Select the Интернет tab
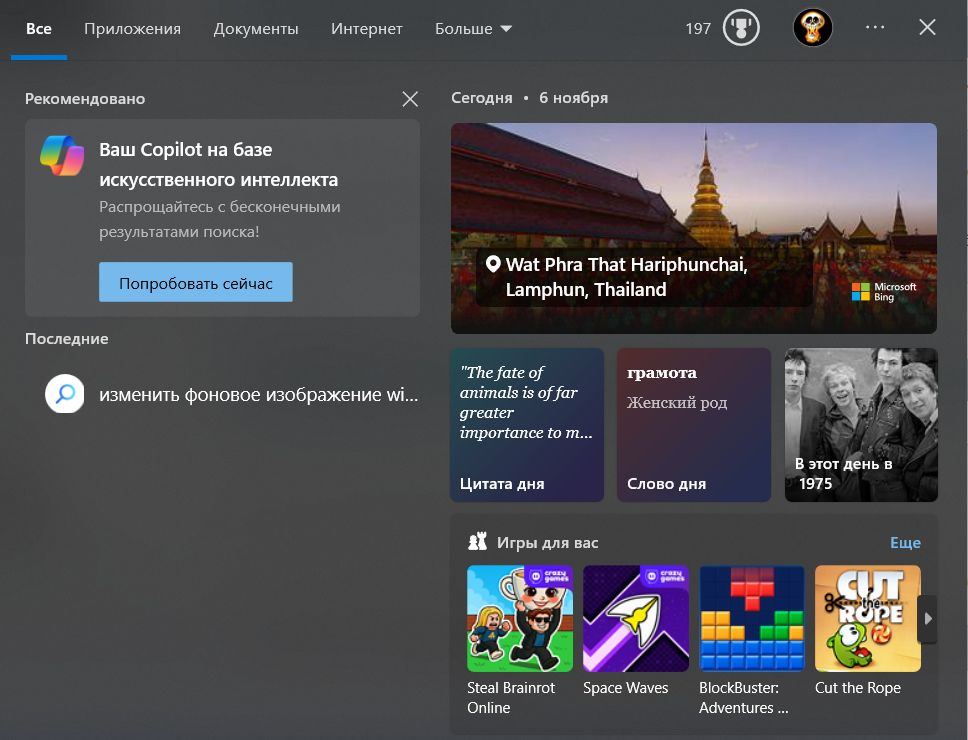The width and height of the screenshot is (968, 740). click(367, 29)
